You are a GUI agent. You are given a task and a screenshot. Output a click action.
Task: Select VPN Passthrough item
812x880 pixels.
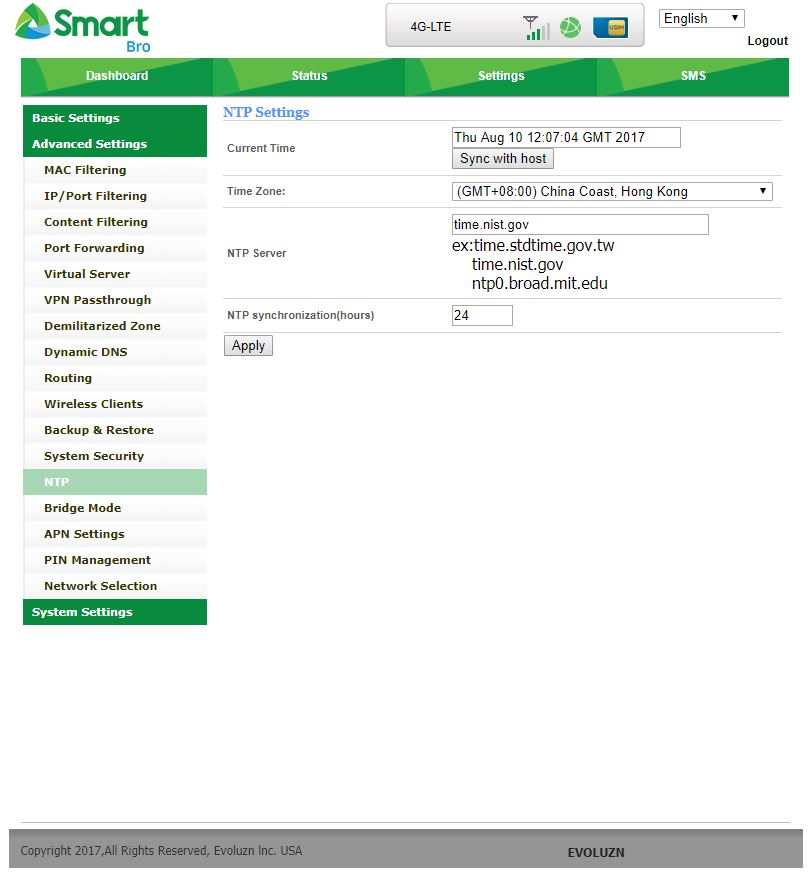coord(115,300)
